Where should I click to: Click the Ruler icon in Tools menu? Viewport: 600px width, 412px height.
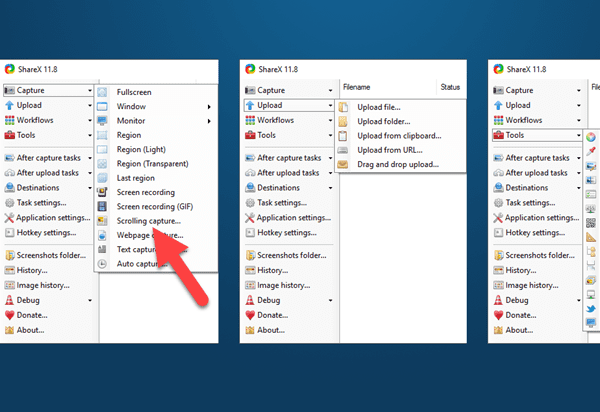(x=591, y=237)
